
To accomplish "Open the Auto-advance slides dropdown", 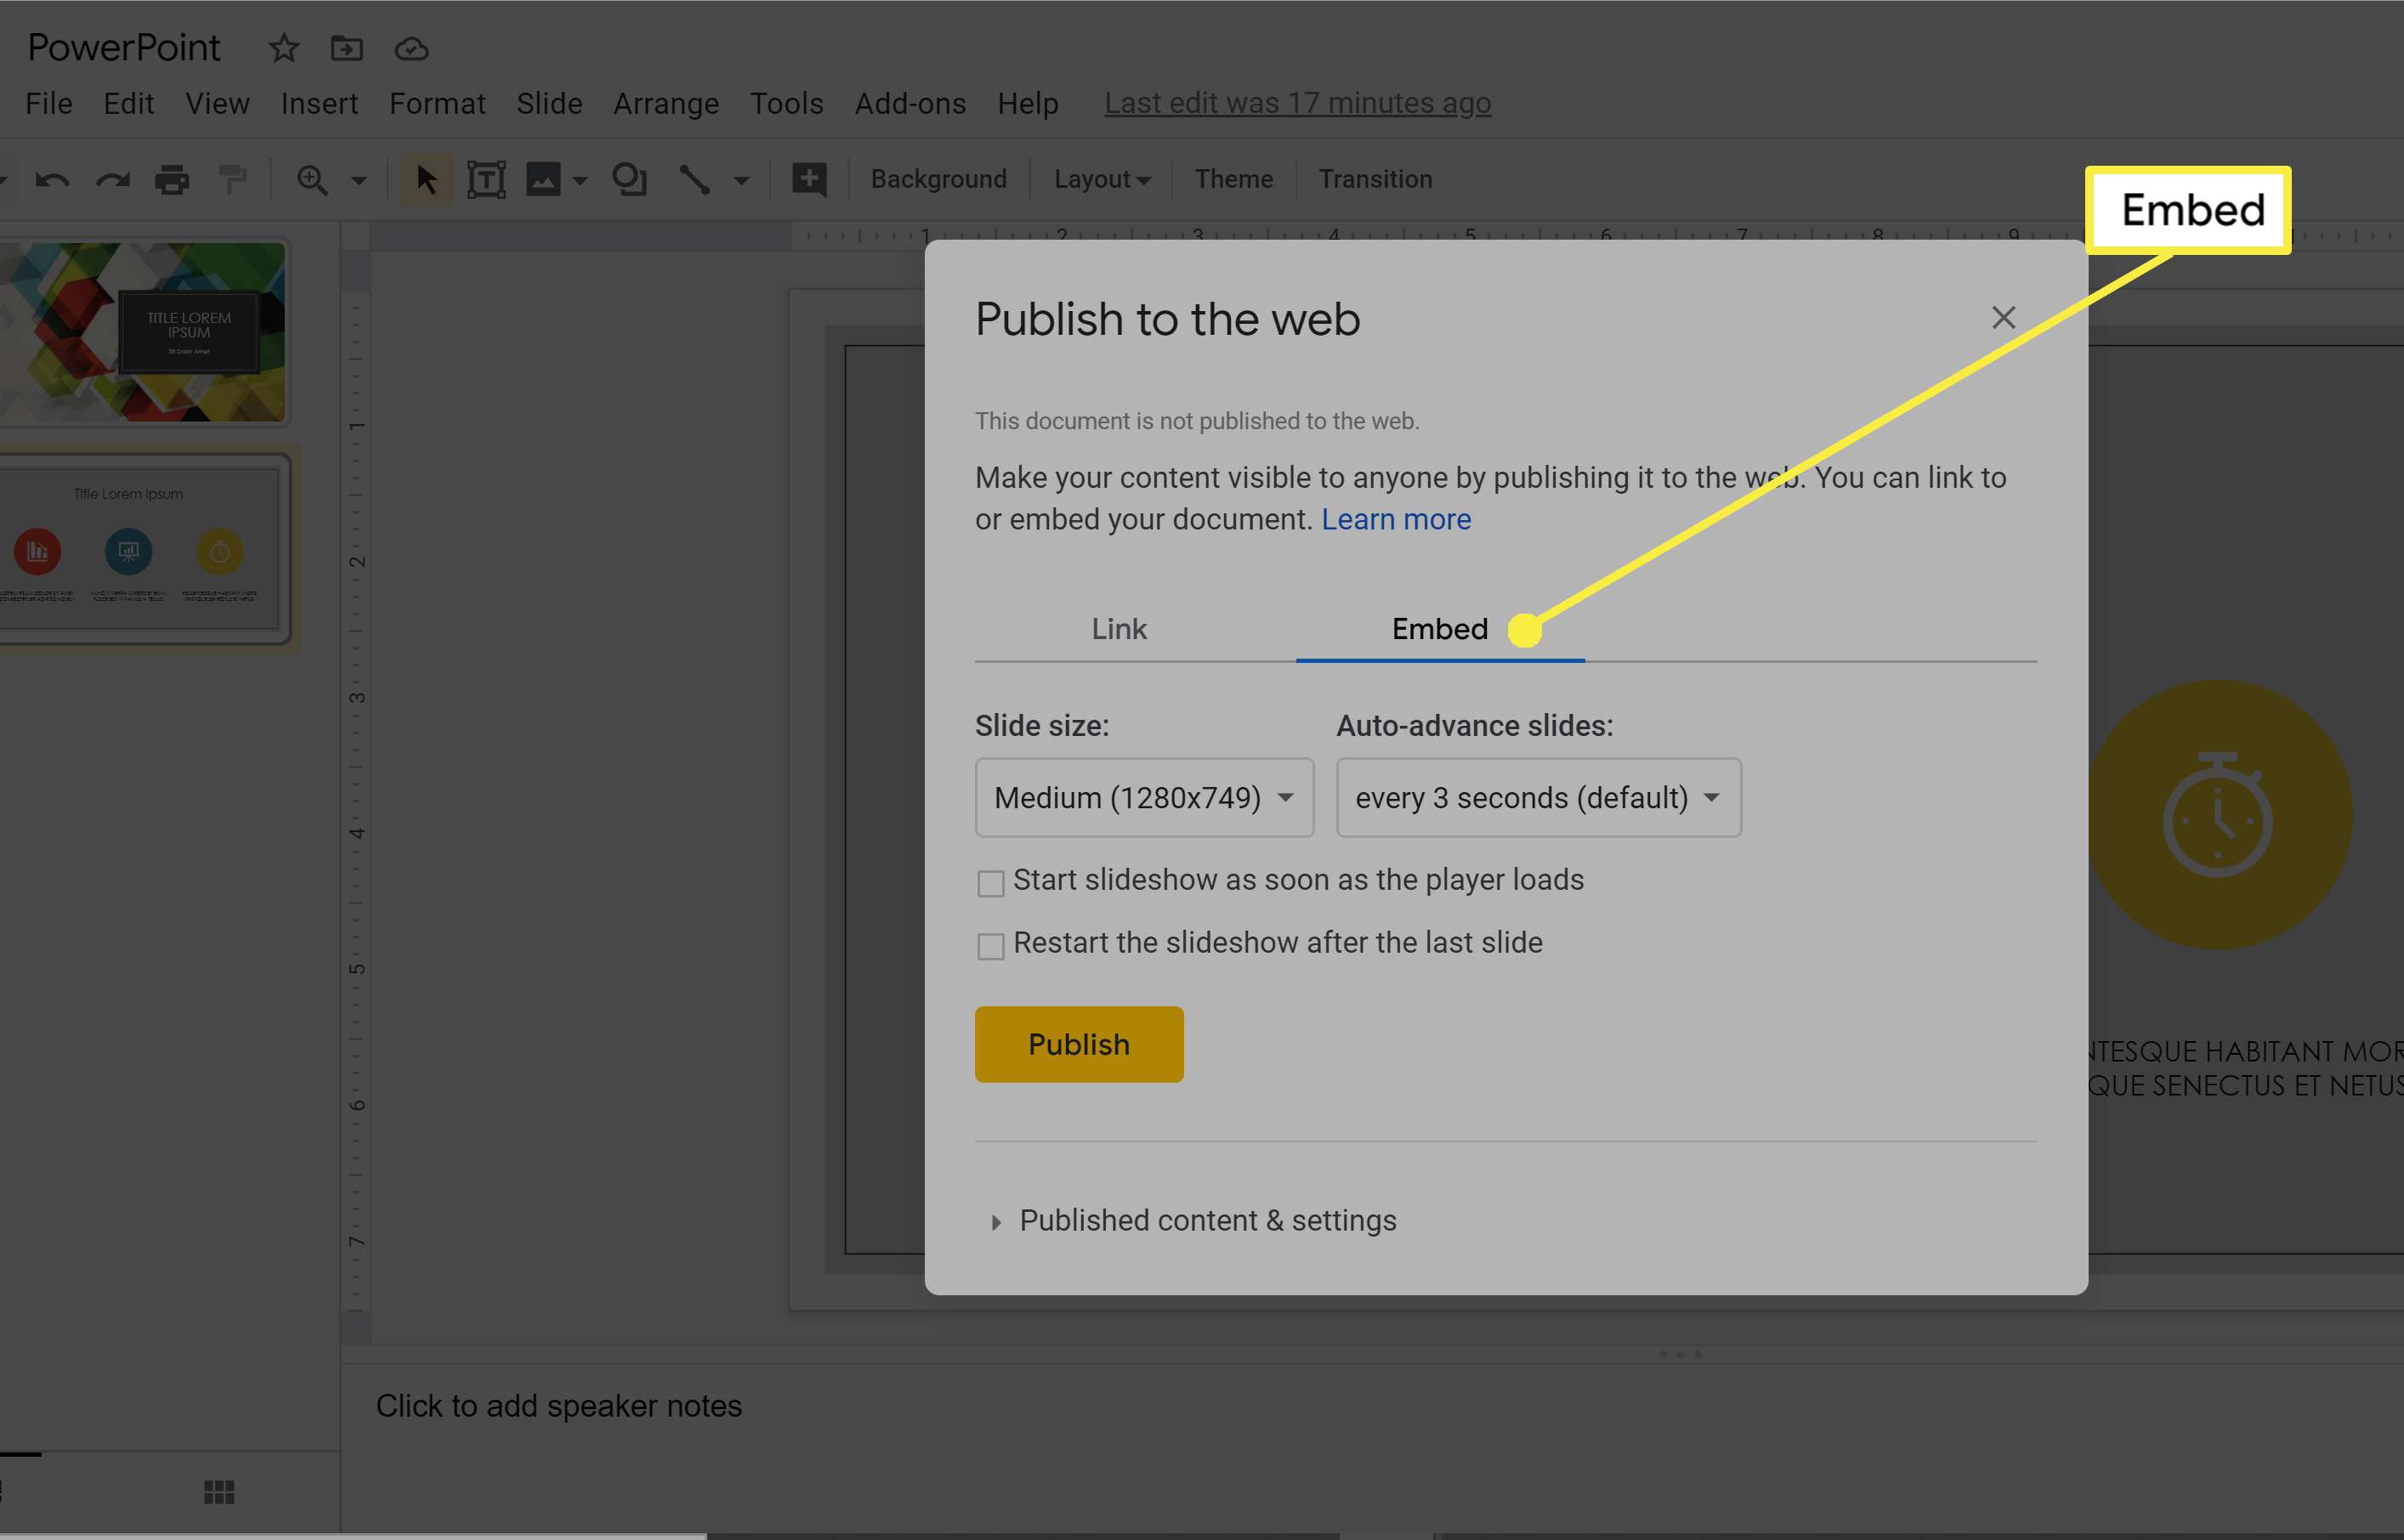I will (1537, 797).
